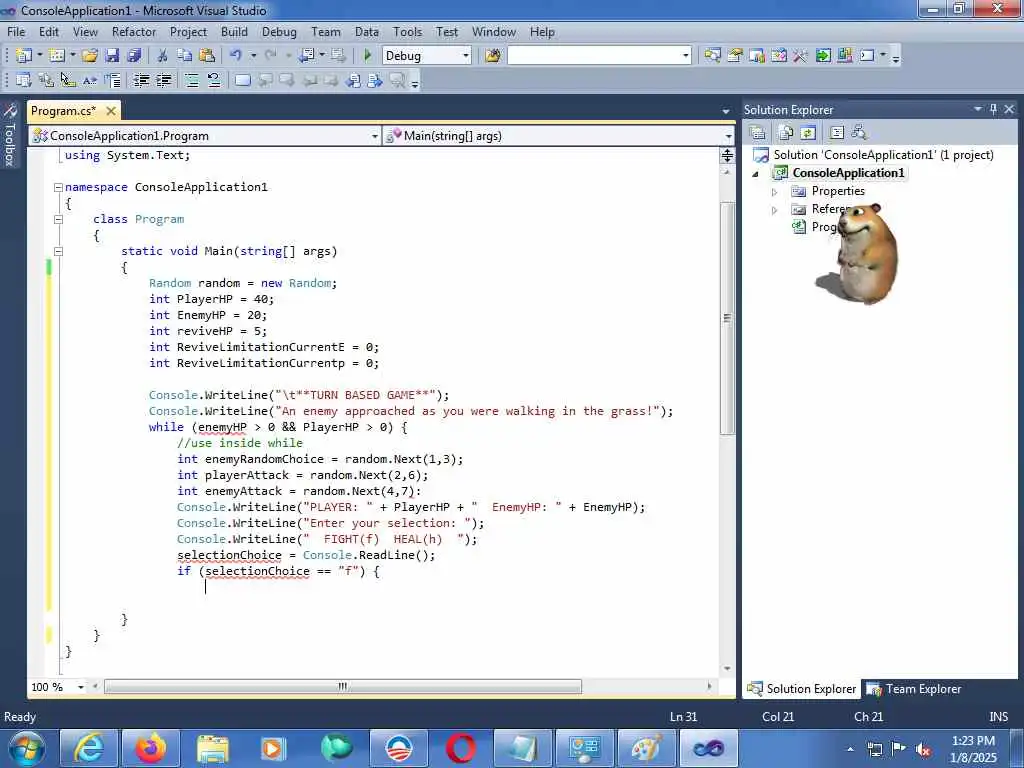Open the active documents list arrow
Image resolution: width=1024 pixels, height=768 pixels.
click(x=726, y=112)
